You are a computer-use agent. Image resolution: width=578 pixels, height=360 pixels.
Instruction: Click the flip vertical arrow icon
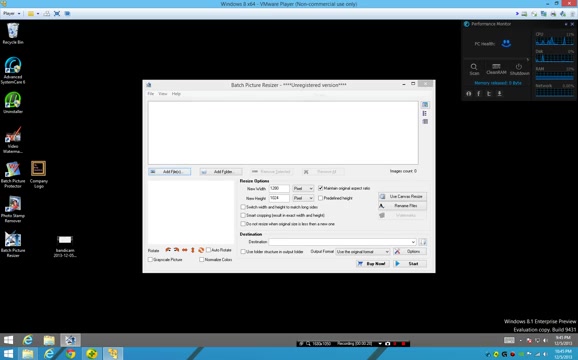(x=192, y=250)
